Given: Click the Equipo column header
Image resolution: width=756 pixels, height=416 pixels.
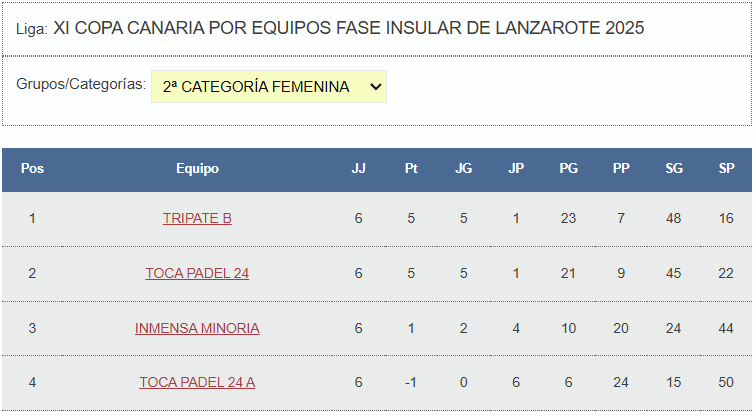Looking at the screenshot, I should (197, 169).
